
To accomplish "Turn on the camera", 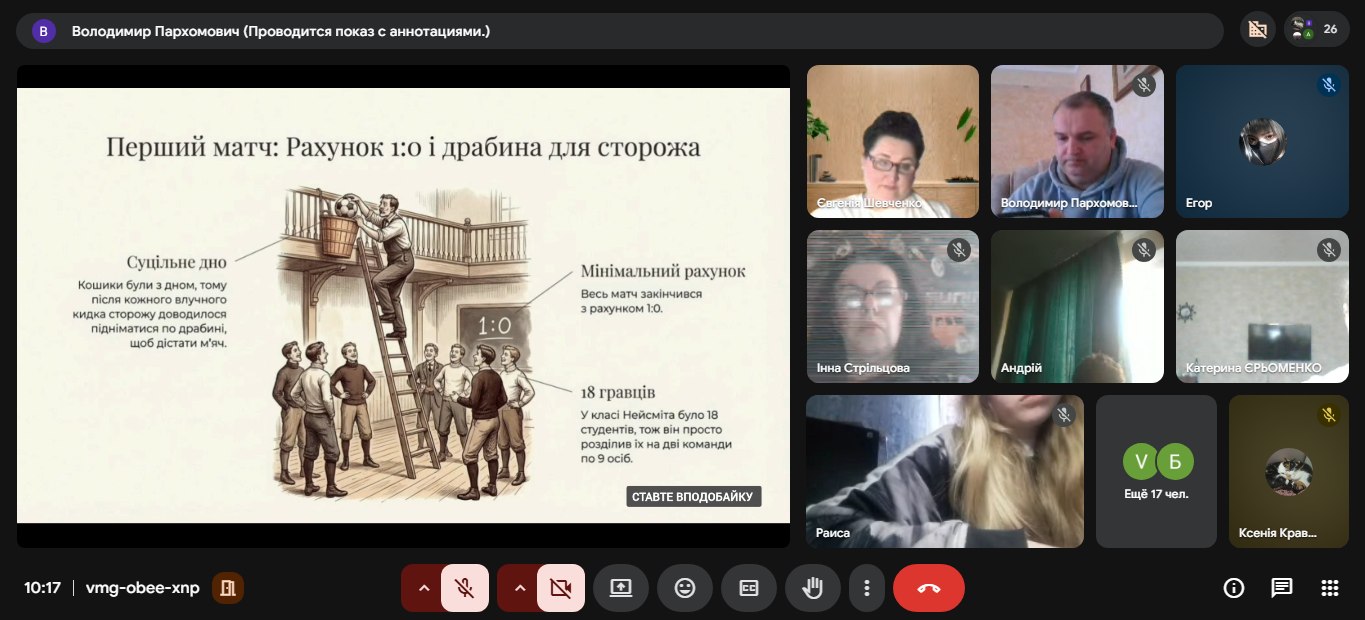I will pyautogui.click(x=560, y=588).
